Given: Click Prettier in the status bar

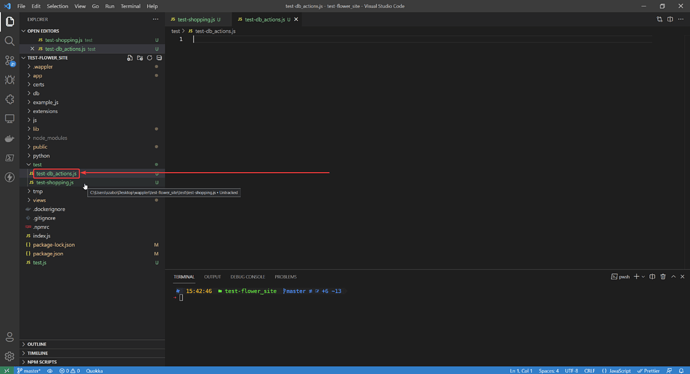Looking at the screenshot, I should (x=649, y=370).
